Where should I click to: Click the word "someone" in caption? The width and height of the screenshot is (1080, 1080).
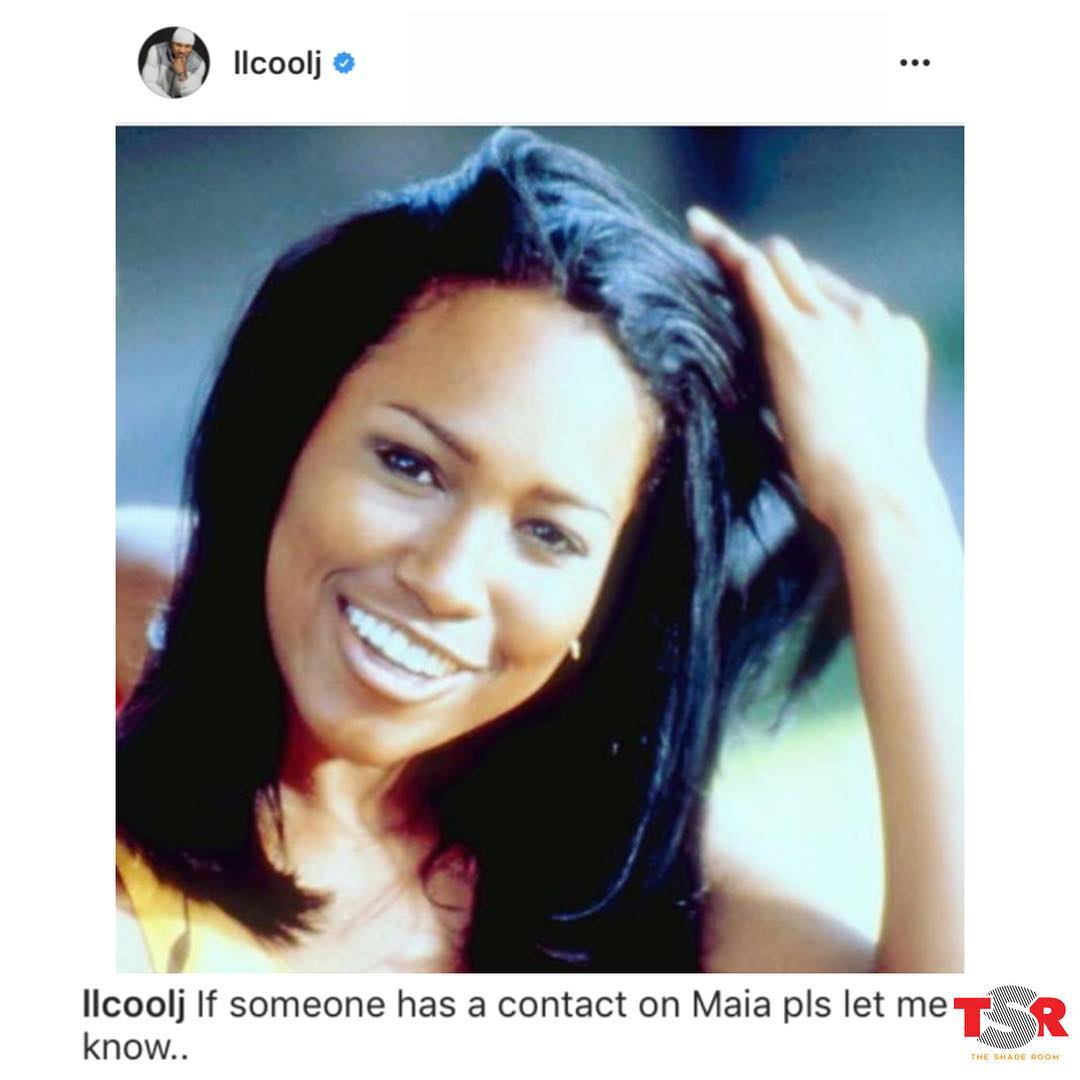click(307, 1005)
